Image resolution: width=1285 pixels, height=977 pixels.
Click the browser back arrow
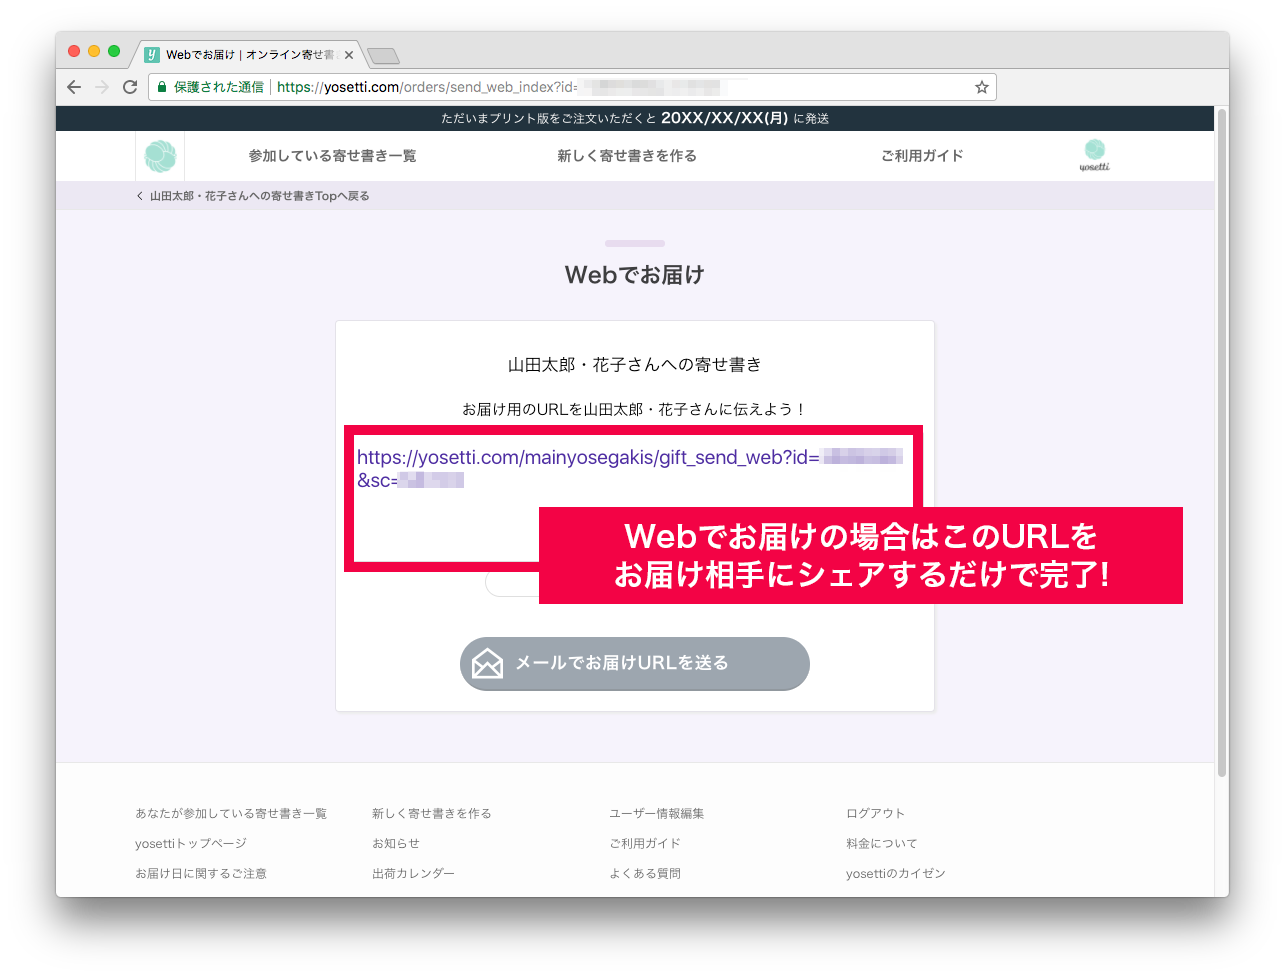(x=74, y=87)
